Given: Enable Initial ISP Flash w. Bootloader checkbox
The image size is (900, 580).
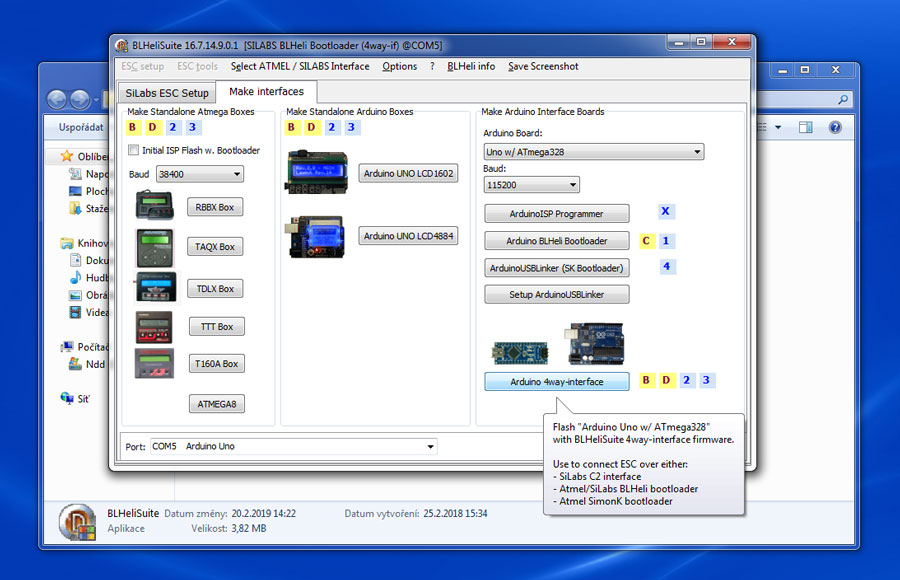Looking at the screenshot, I should [133, 150].
